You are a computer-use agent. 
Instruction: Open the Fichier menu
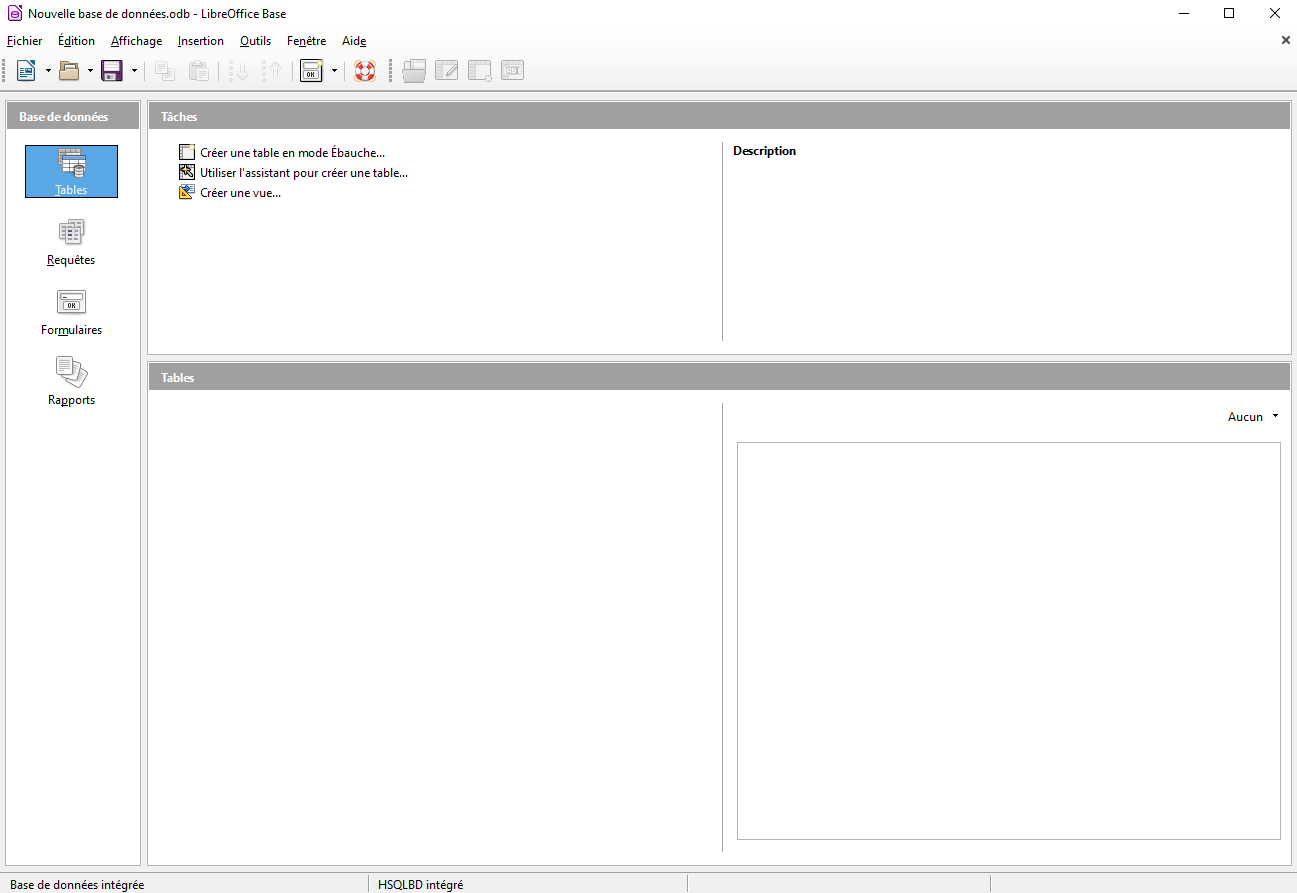pyautogui.click(x=24, y=41)
